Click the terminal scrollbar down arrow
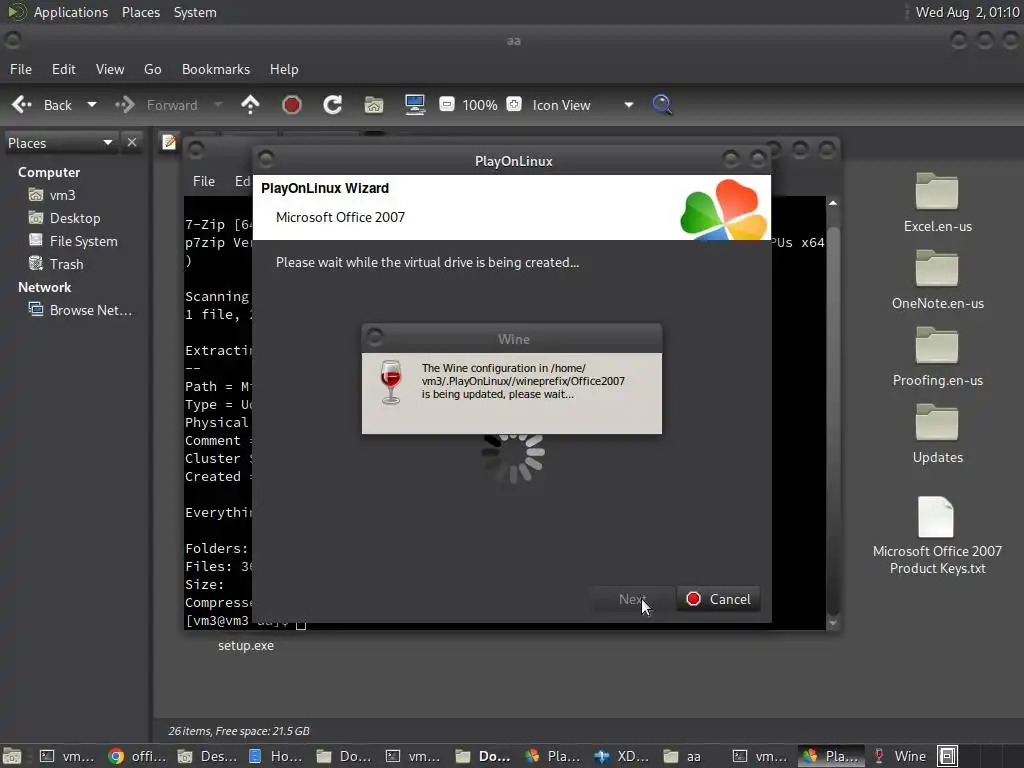Screen dimensions: 1024x768 coord(833,623)
